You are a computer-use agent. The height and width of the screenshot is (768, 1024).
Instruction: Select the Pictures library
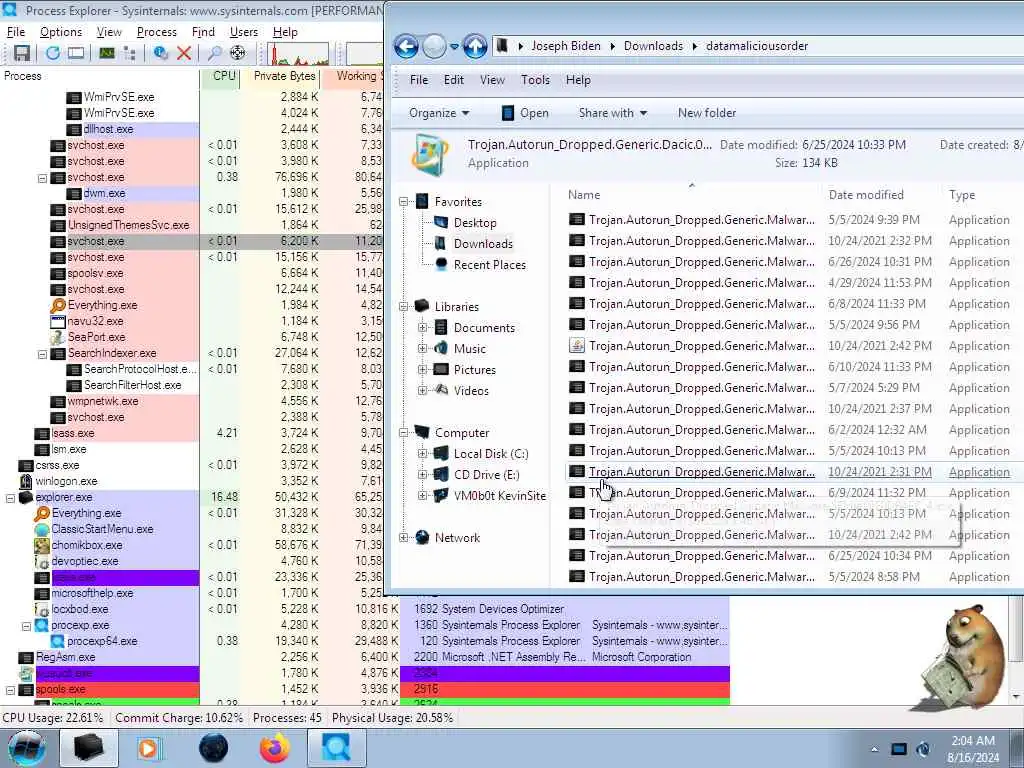click(475, 370)
